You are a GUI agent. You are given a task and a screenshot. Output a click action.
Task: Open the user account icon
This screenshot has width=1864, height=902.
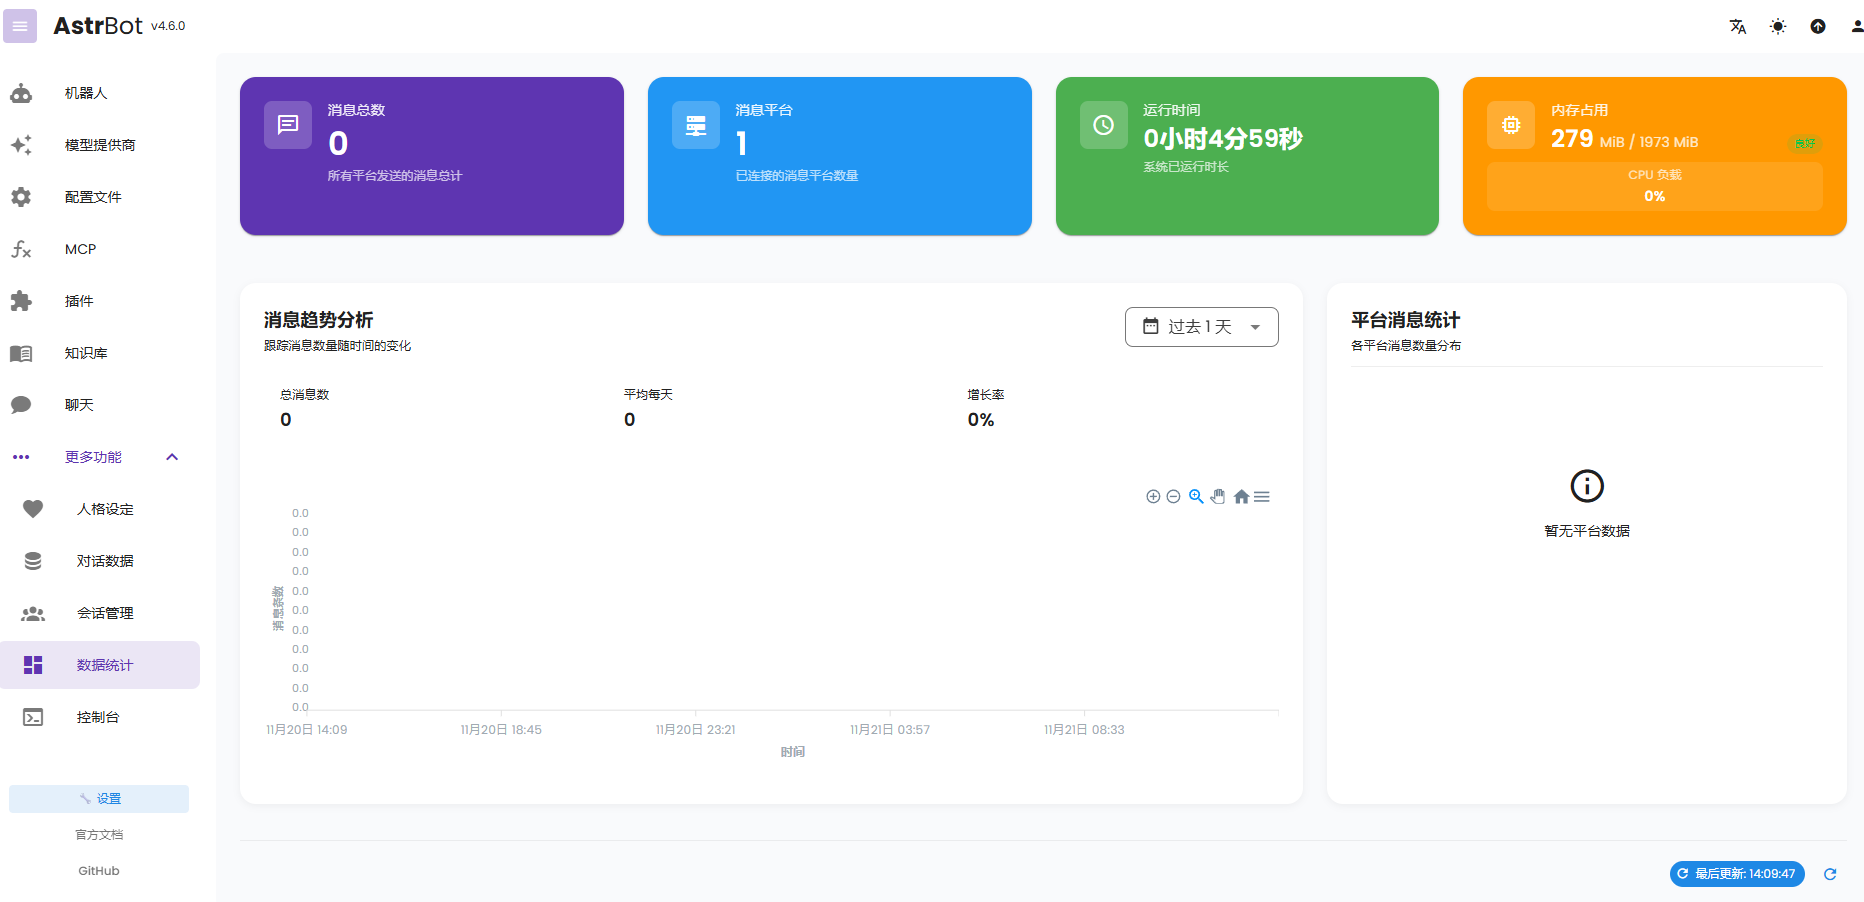(1856, 27)
